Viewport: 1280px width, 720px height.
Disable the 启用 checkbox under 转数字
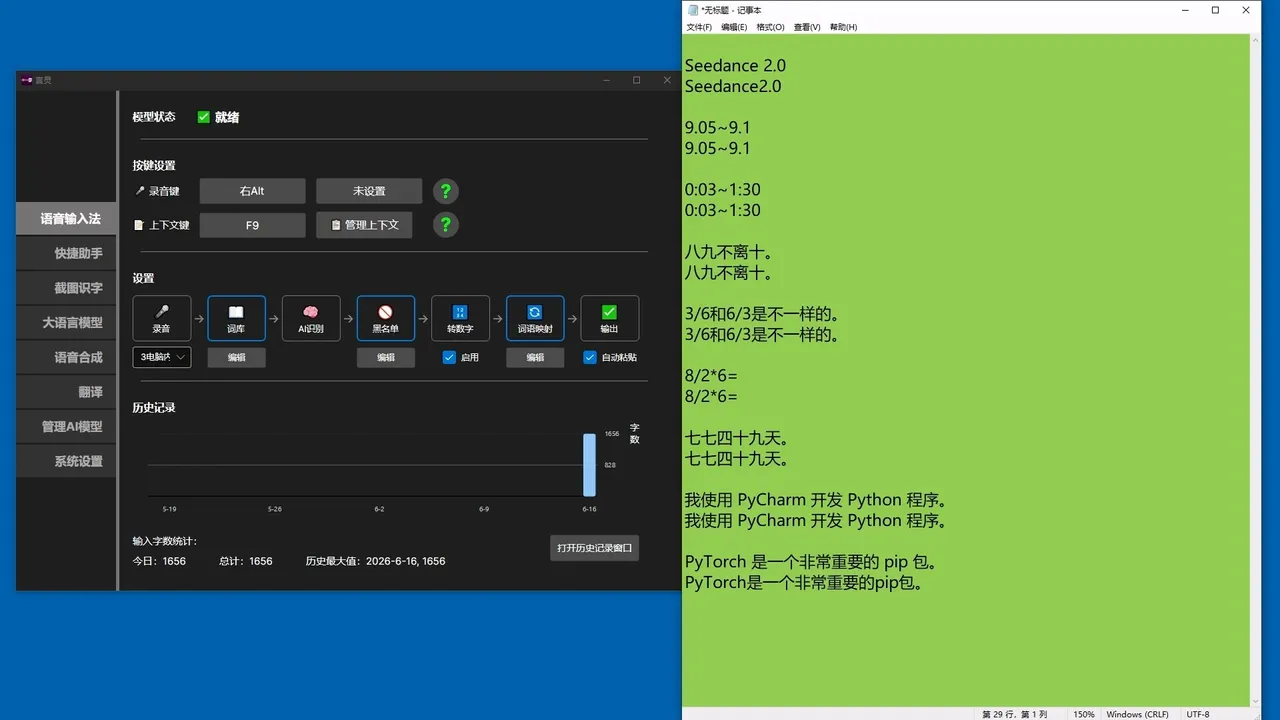[449, 357]
